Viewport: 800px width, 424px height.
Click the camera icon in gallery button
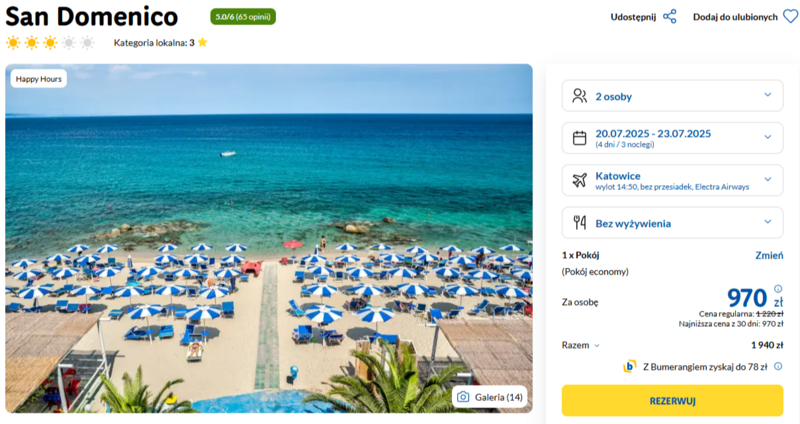point(463,397)
